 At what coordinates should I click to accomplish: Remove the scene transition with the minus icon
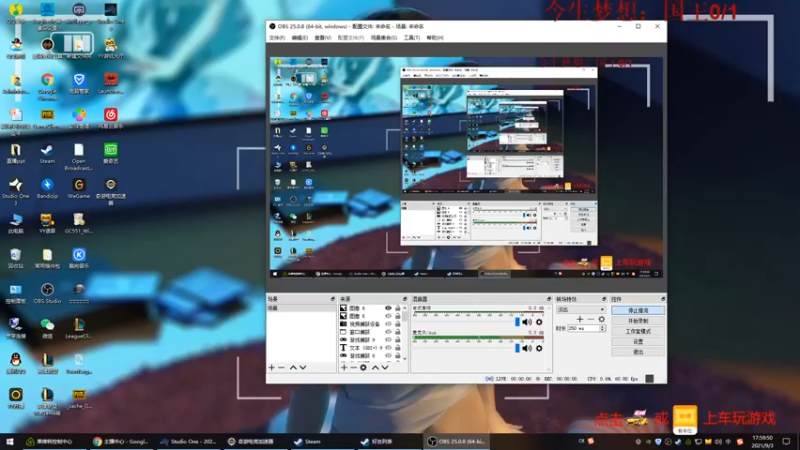591,319
